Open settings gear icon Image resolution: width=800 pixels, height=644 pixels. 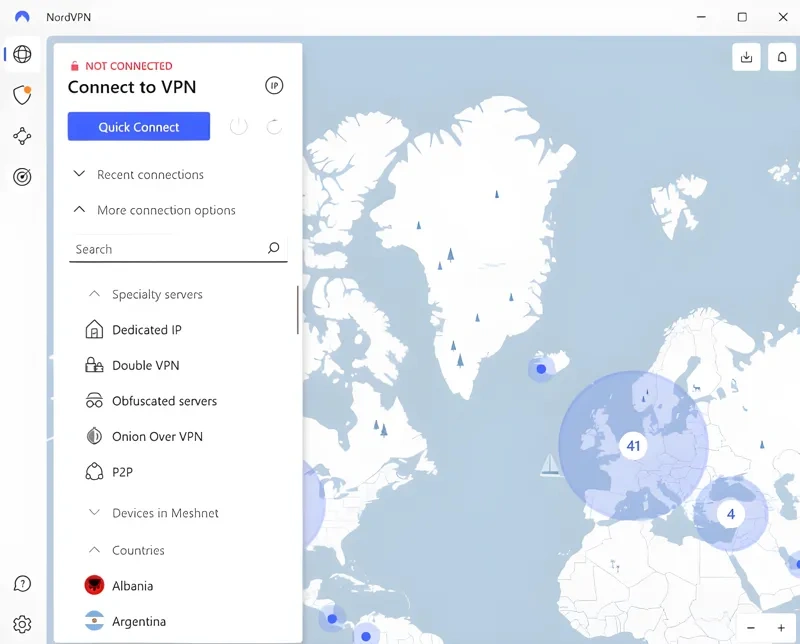(x=22, y=624)
